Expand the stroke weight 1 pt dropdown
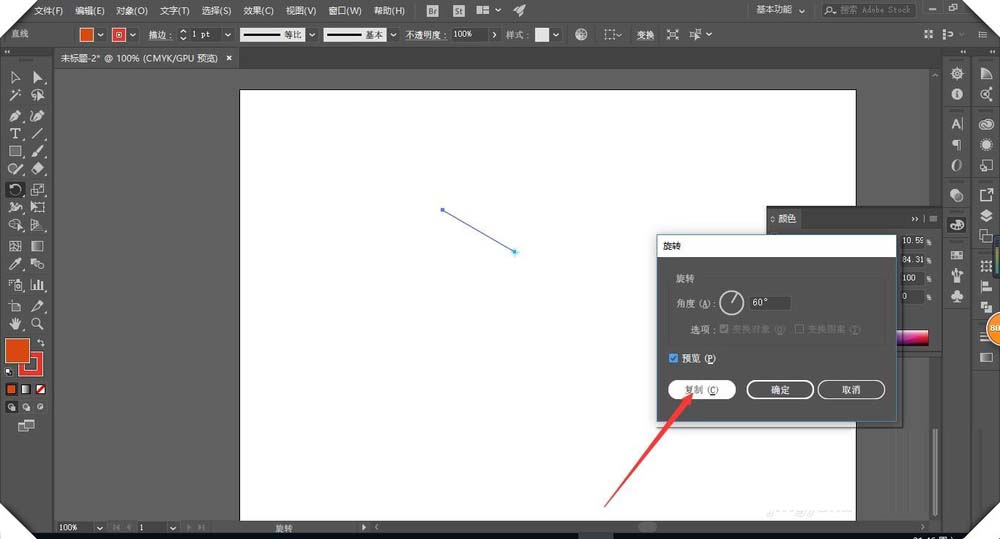This screenshot has width=1000, height=539. click(x=228, y=35)
